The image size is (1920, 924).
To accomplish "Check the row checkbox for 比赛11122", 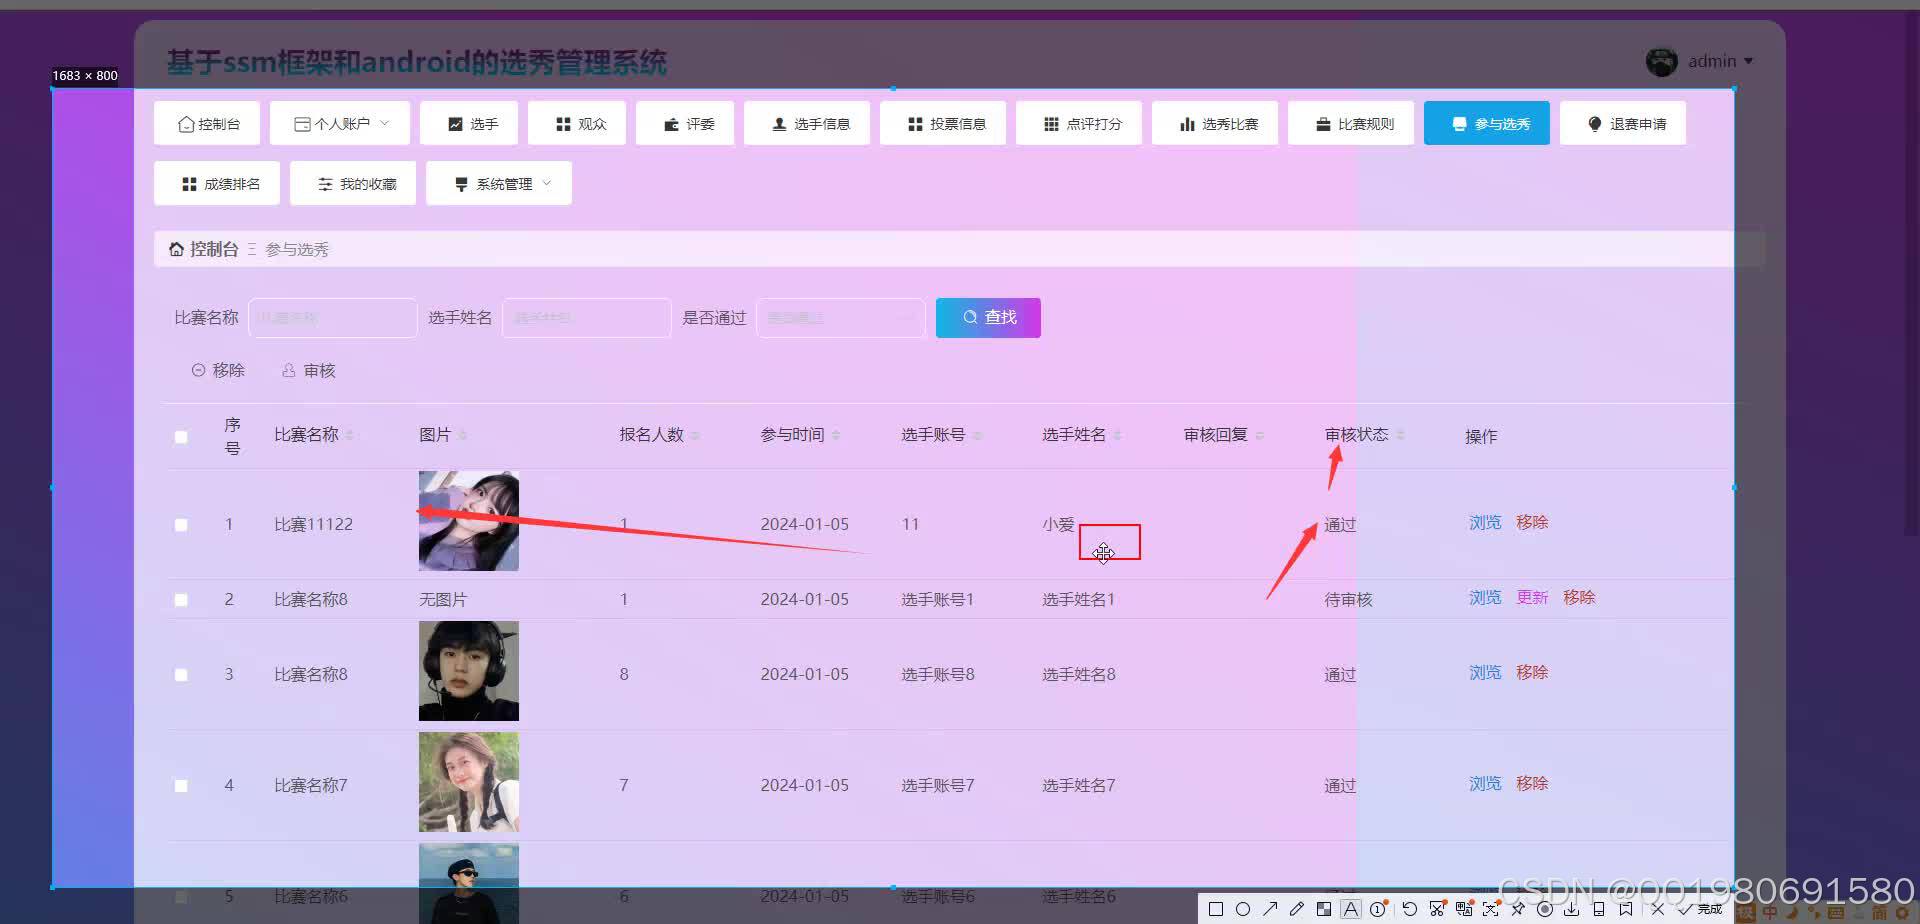I will coord(181,524).
